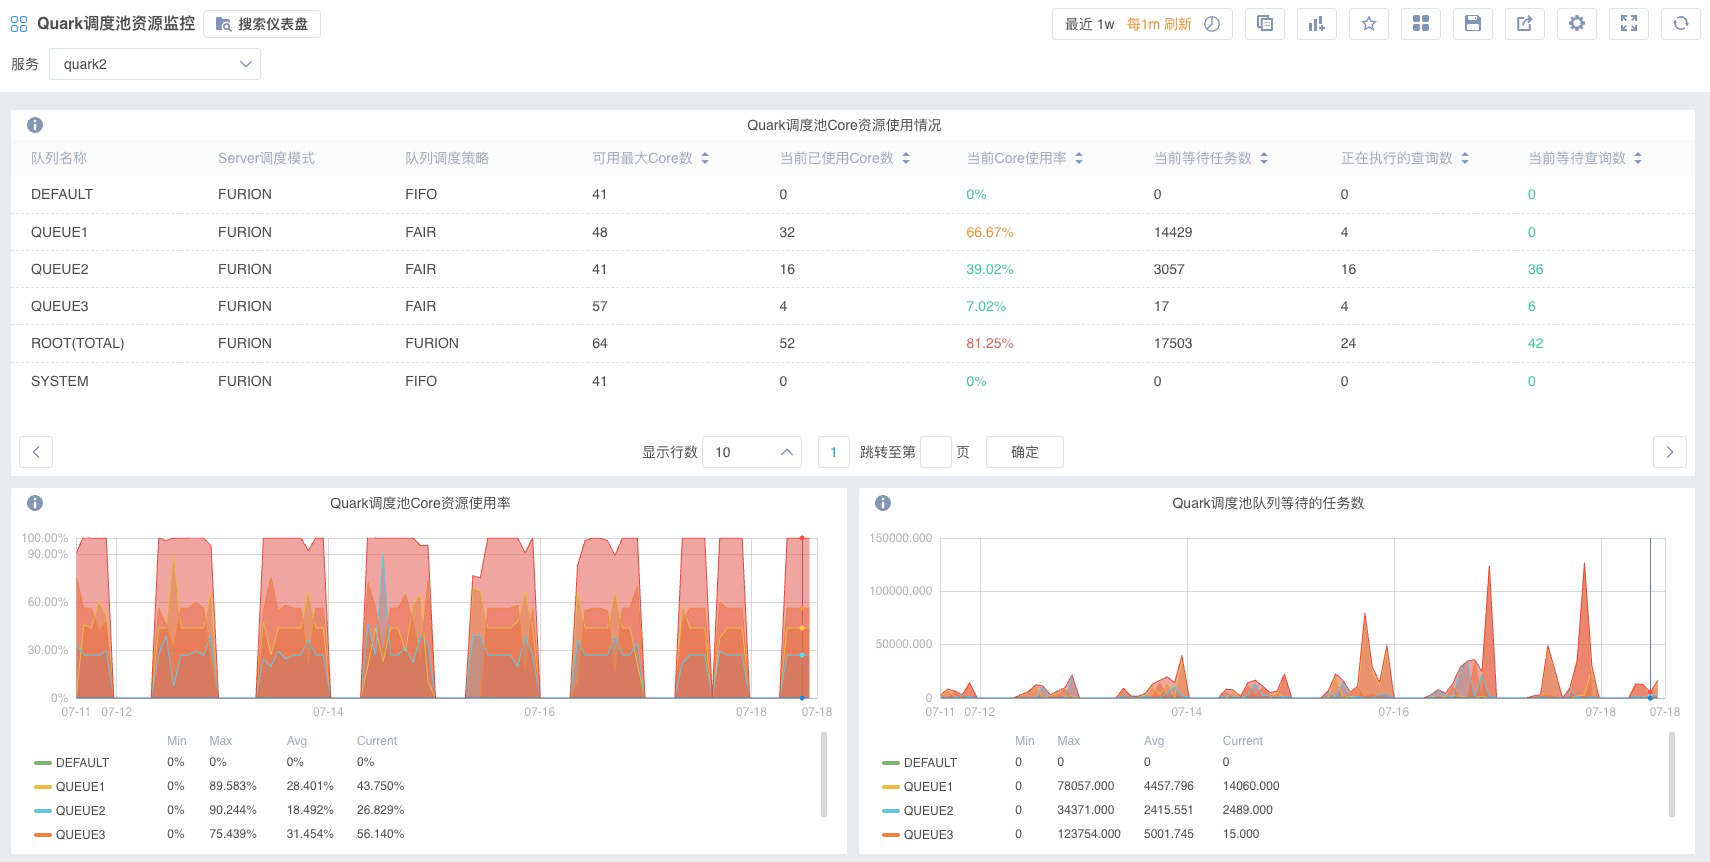The width and height of the screenshot is (1710, 862).
Task: Open dashboard settings gear icon
Action: point(1577,24)
